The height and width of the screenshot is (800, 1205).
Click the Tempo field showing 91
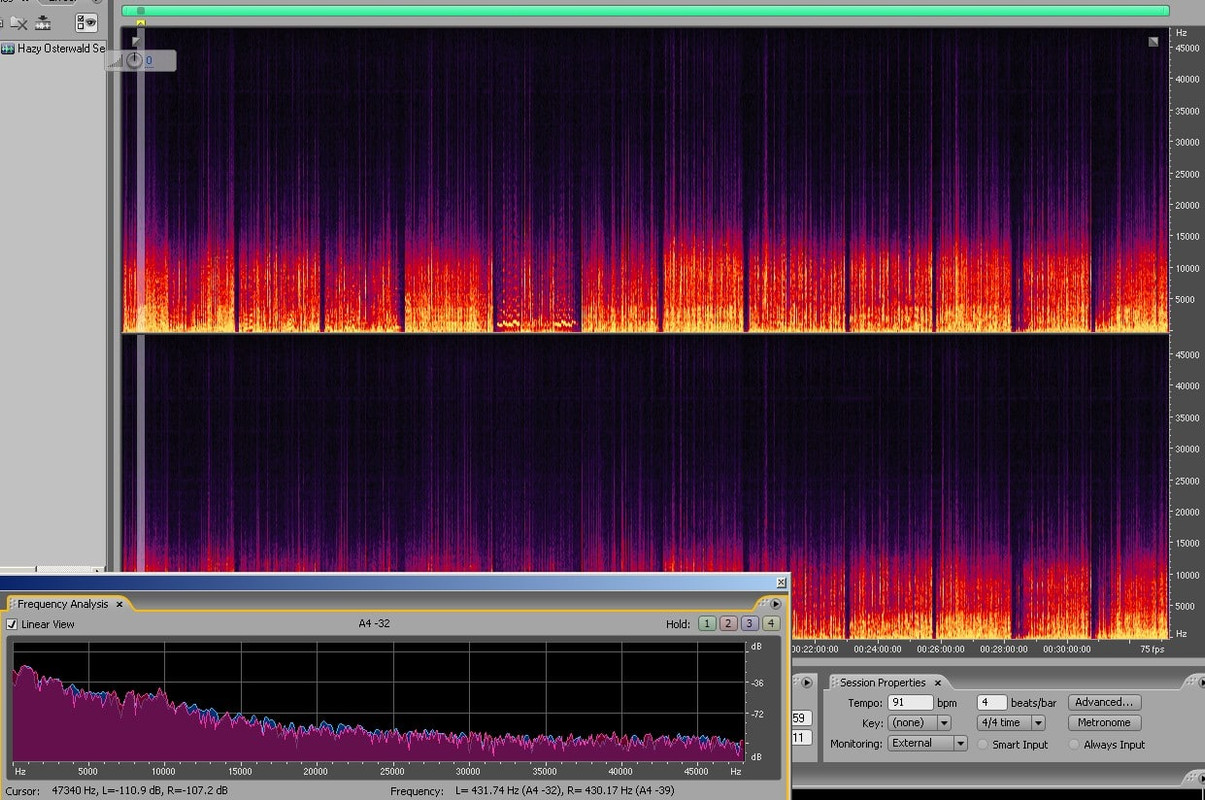pos(910,703)
